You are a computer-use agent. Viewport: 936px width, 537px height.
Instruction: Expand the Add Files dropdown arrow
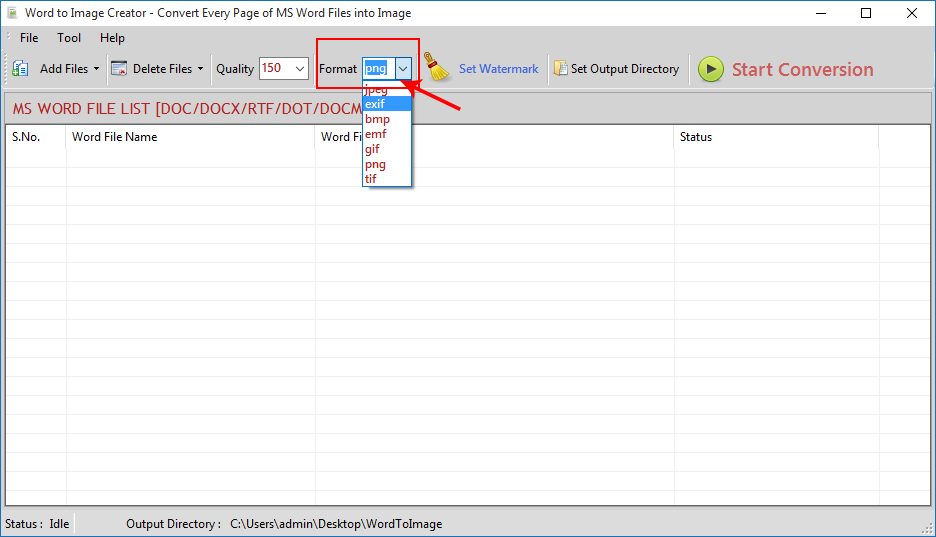(x=97, y=69)
